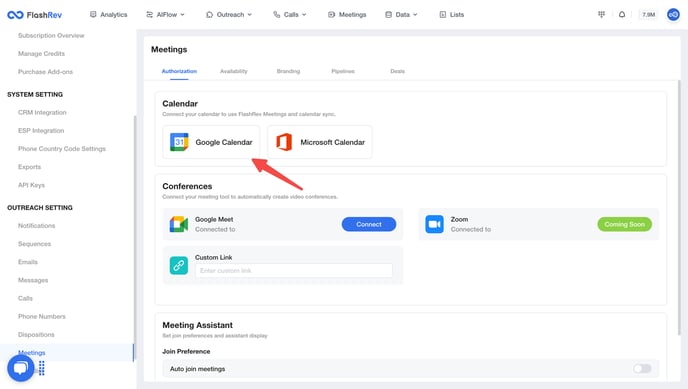Open Analytics in top navigation

coord(108,14)
